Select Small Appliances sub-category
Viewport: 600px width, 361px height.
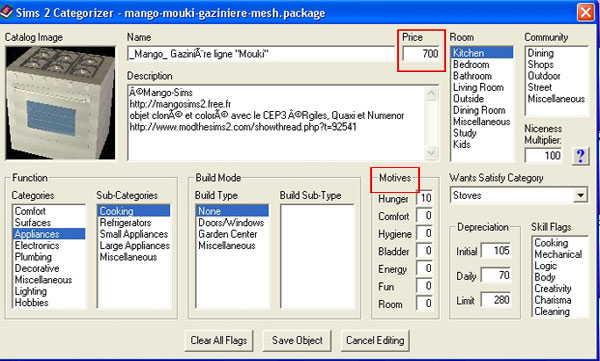pyautogui.click(x=134, y=234)
